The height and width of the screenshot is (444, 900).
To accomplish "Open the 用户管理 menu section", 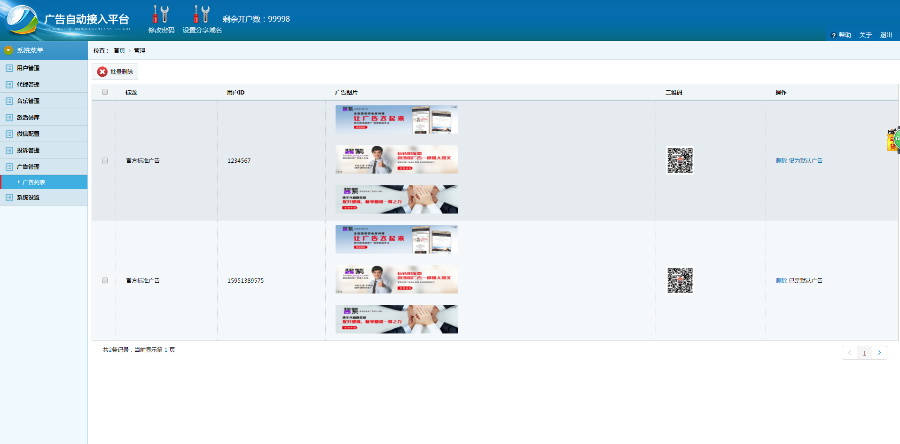I will pos(44,68).
